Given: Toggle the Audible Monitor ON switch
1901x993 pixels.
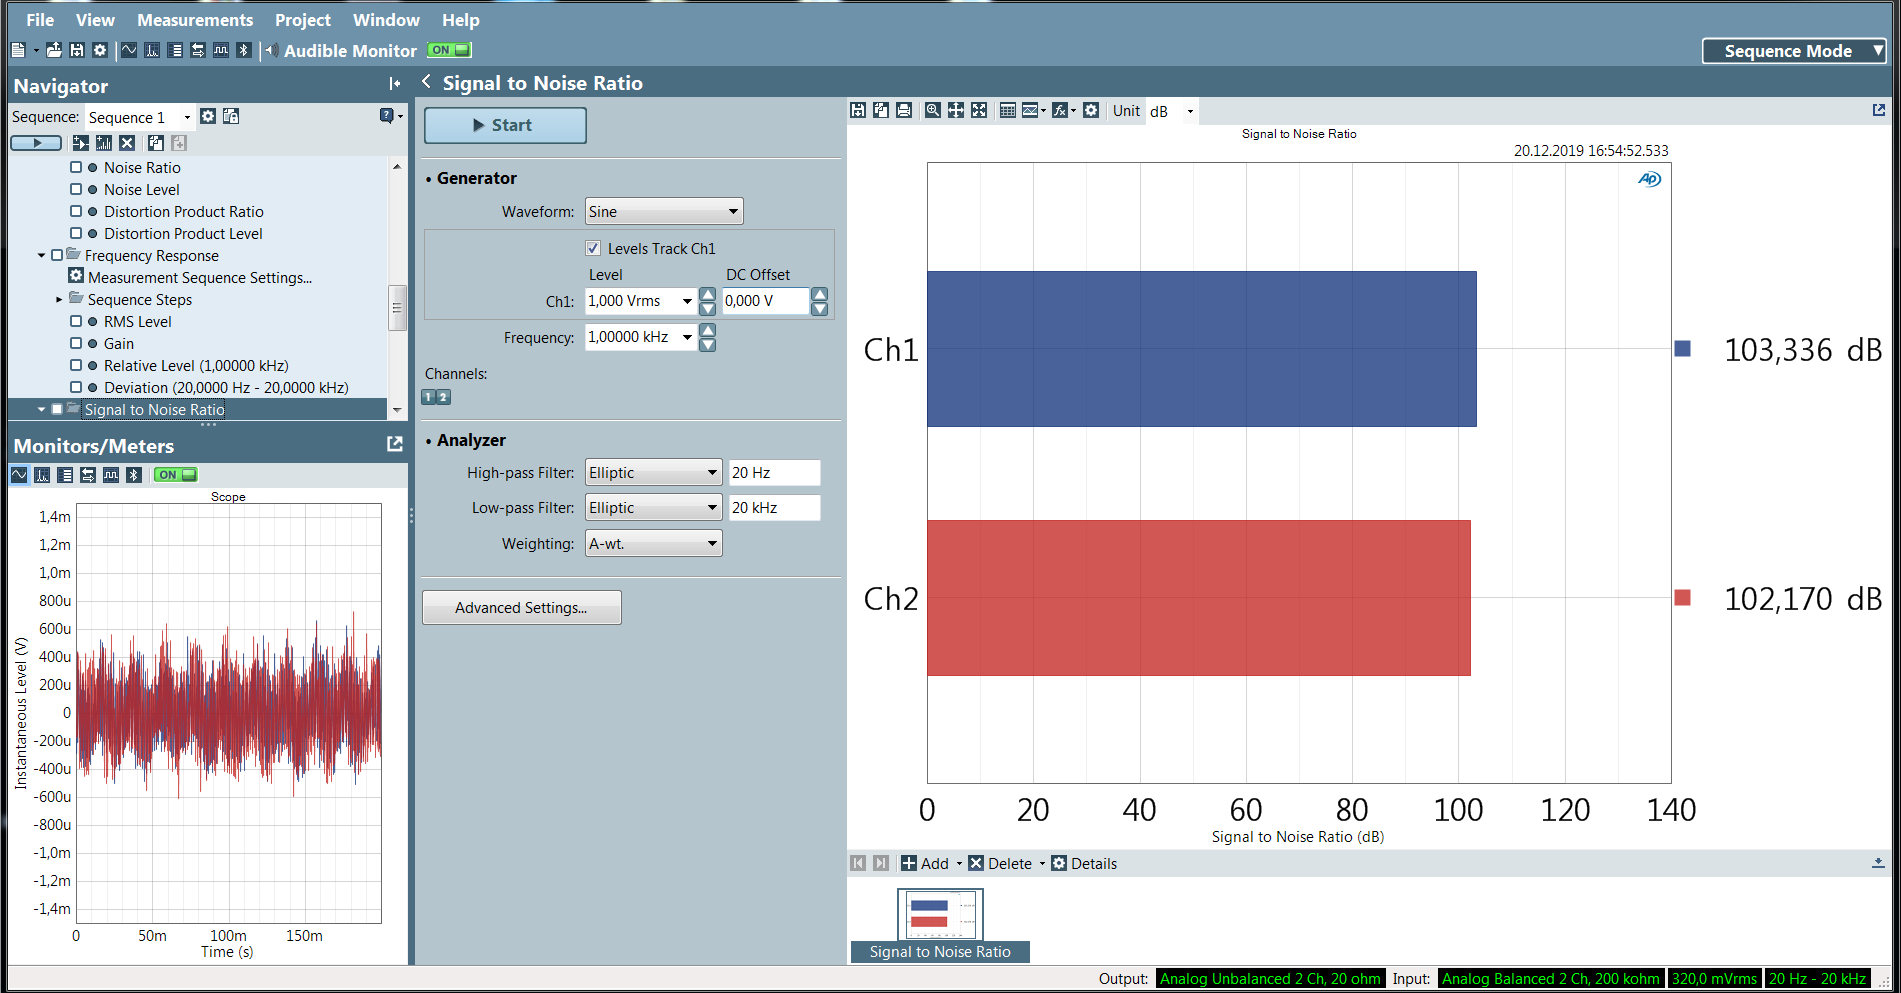Looking at the screenshot, I should pos(449,50).
